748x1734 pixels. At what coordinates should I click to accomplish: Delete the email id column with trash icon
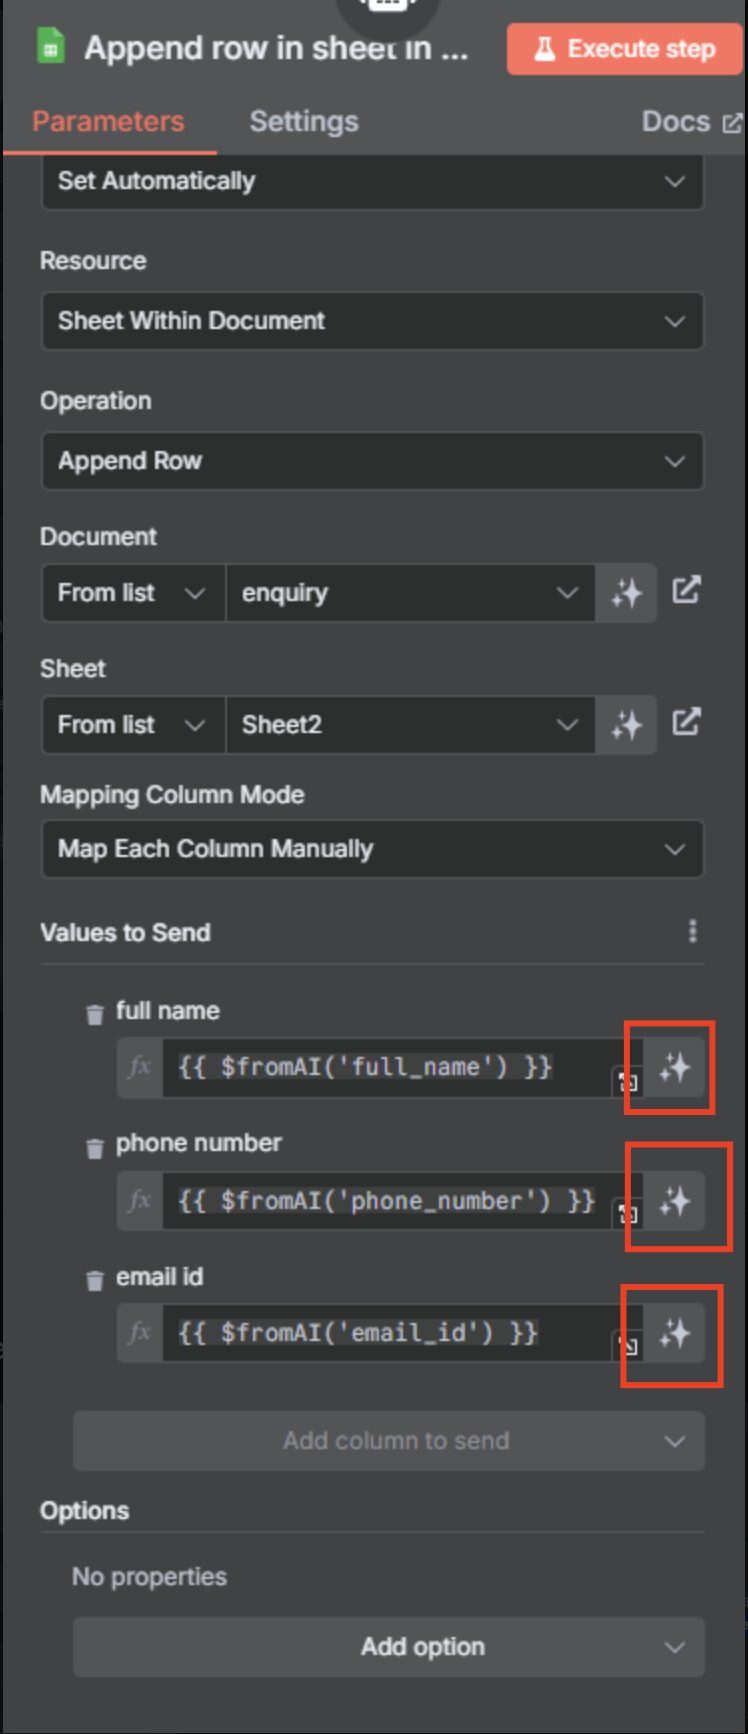pos(95,1280)
